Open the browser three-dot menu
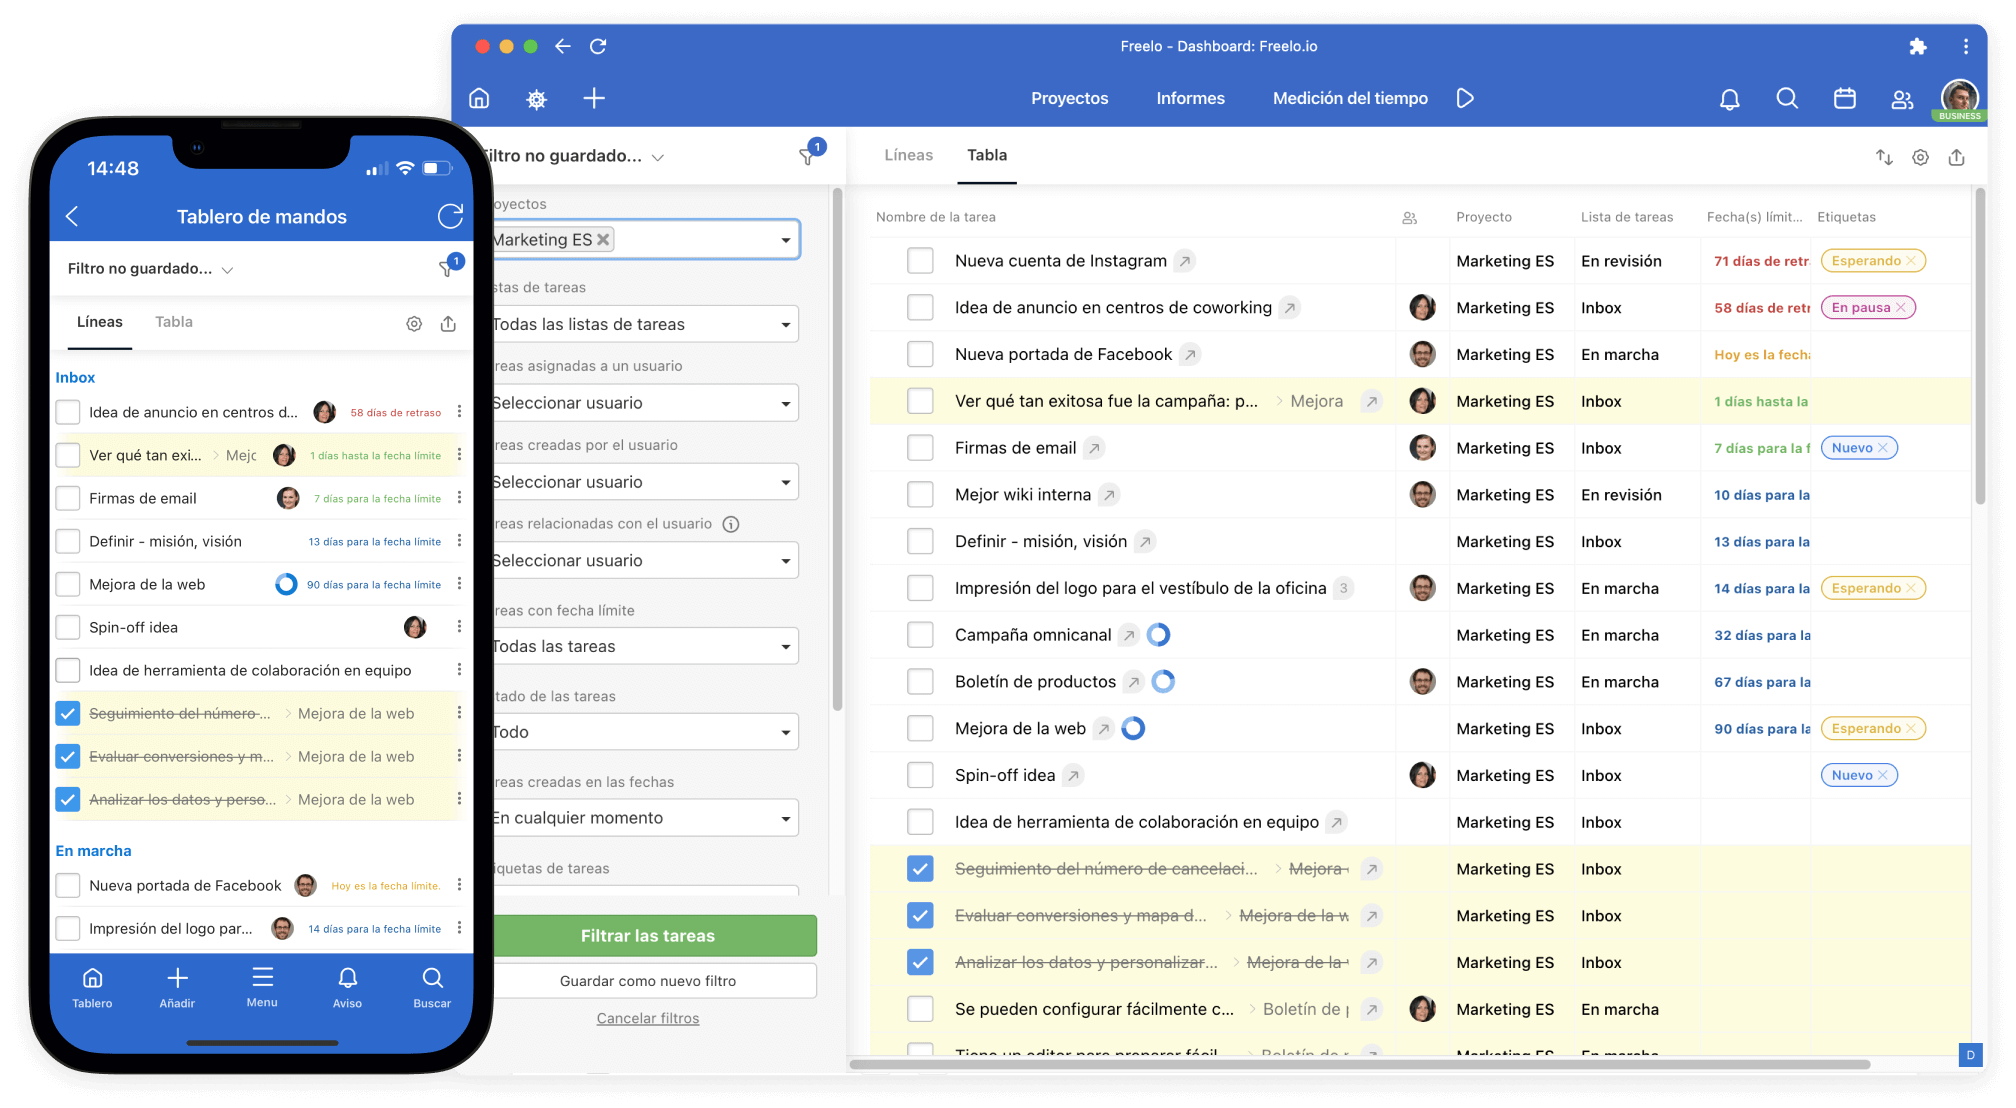 coord(1965,46)
